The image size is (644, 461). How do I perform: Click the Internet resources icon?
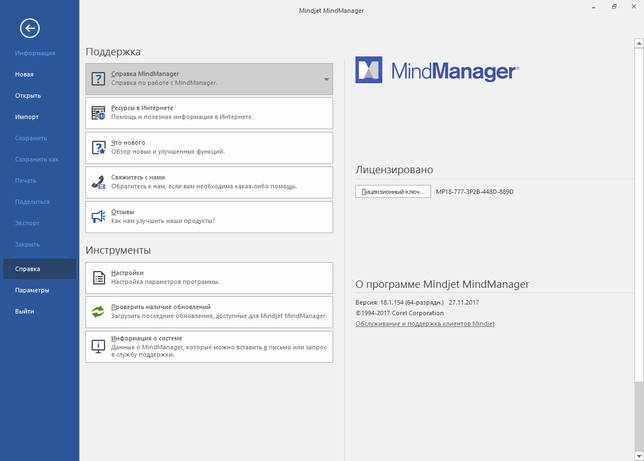[x=98, y=113]
